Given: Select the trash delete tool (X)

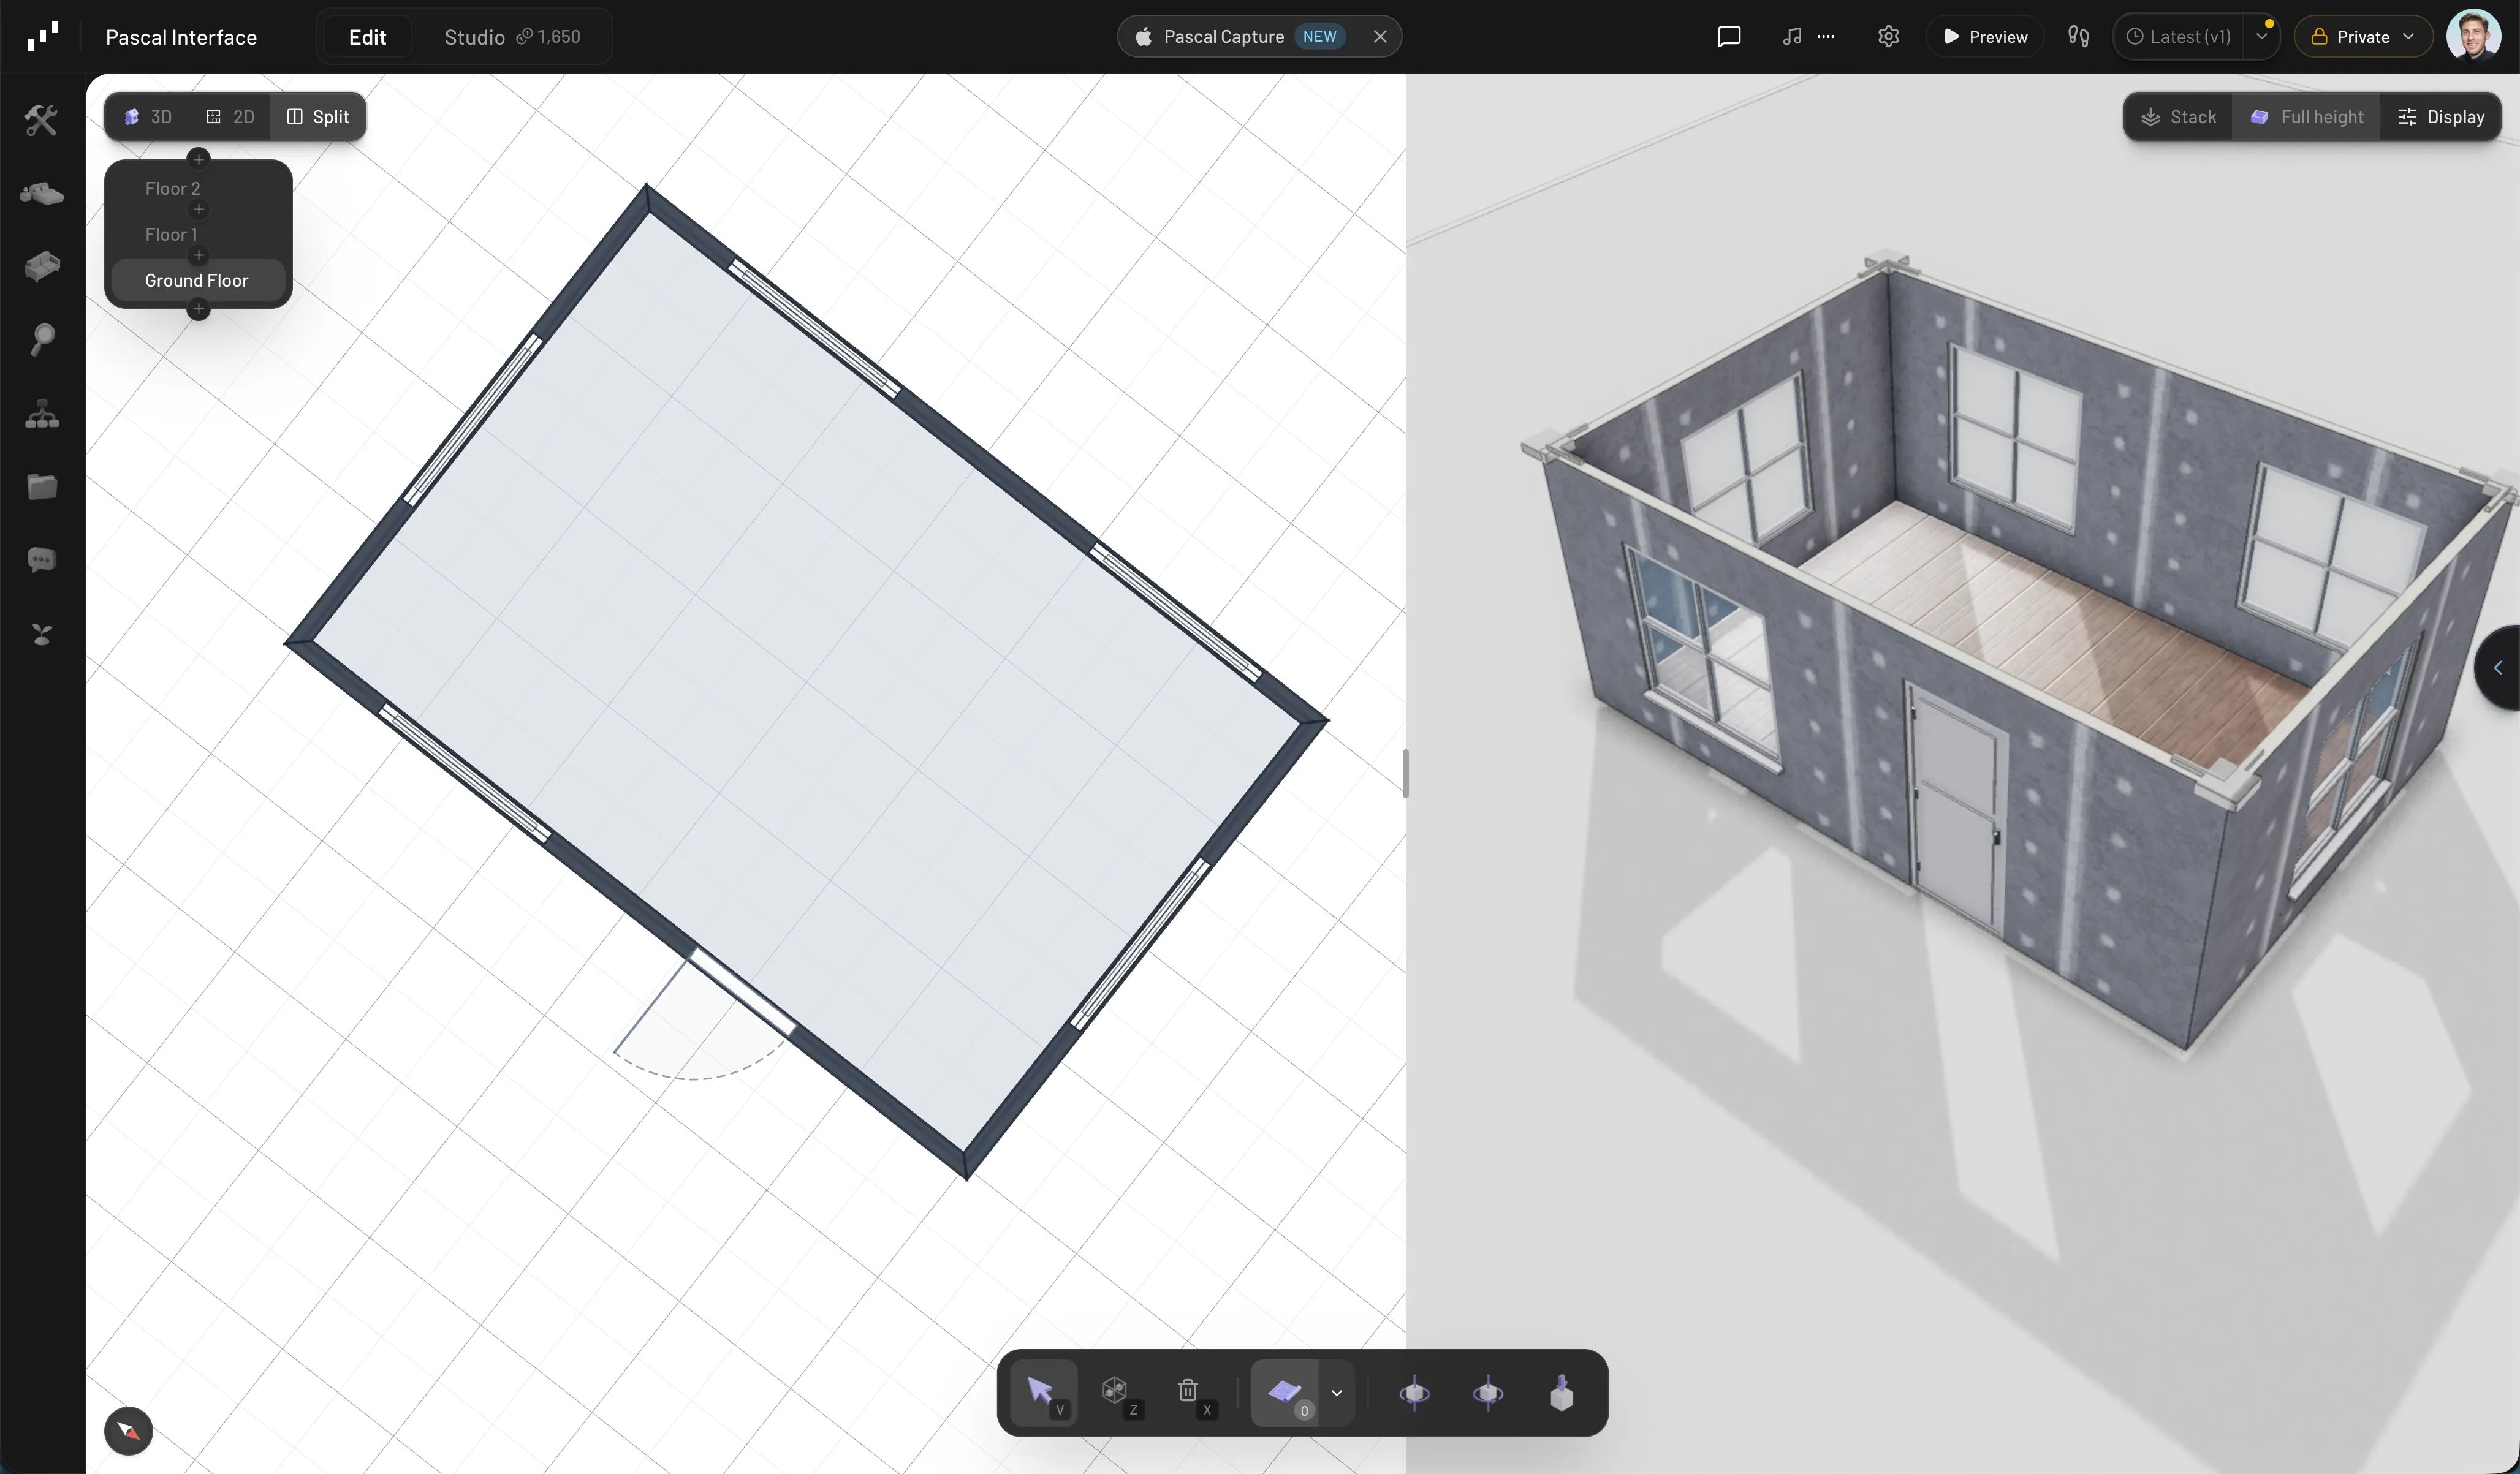Looking at the screenshot, I should (1192, 1393).
